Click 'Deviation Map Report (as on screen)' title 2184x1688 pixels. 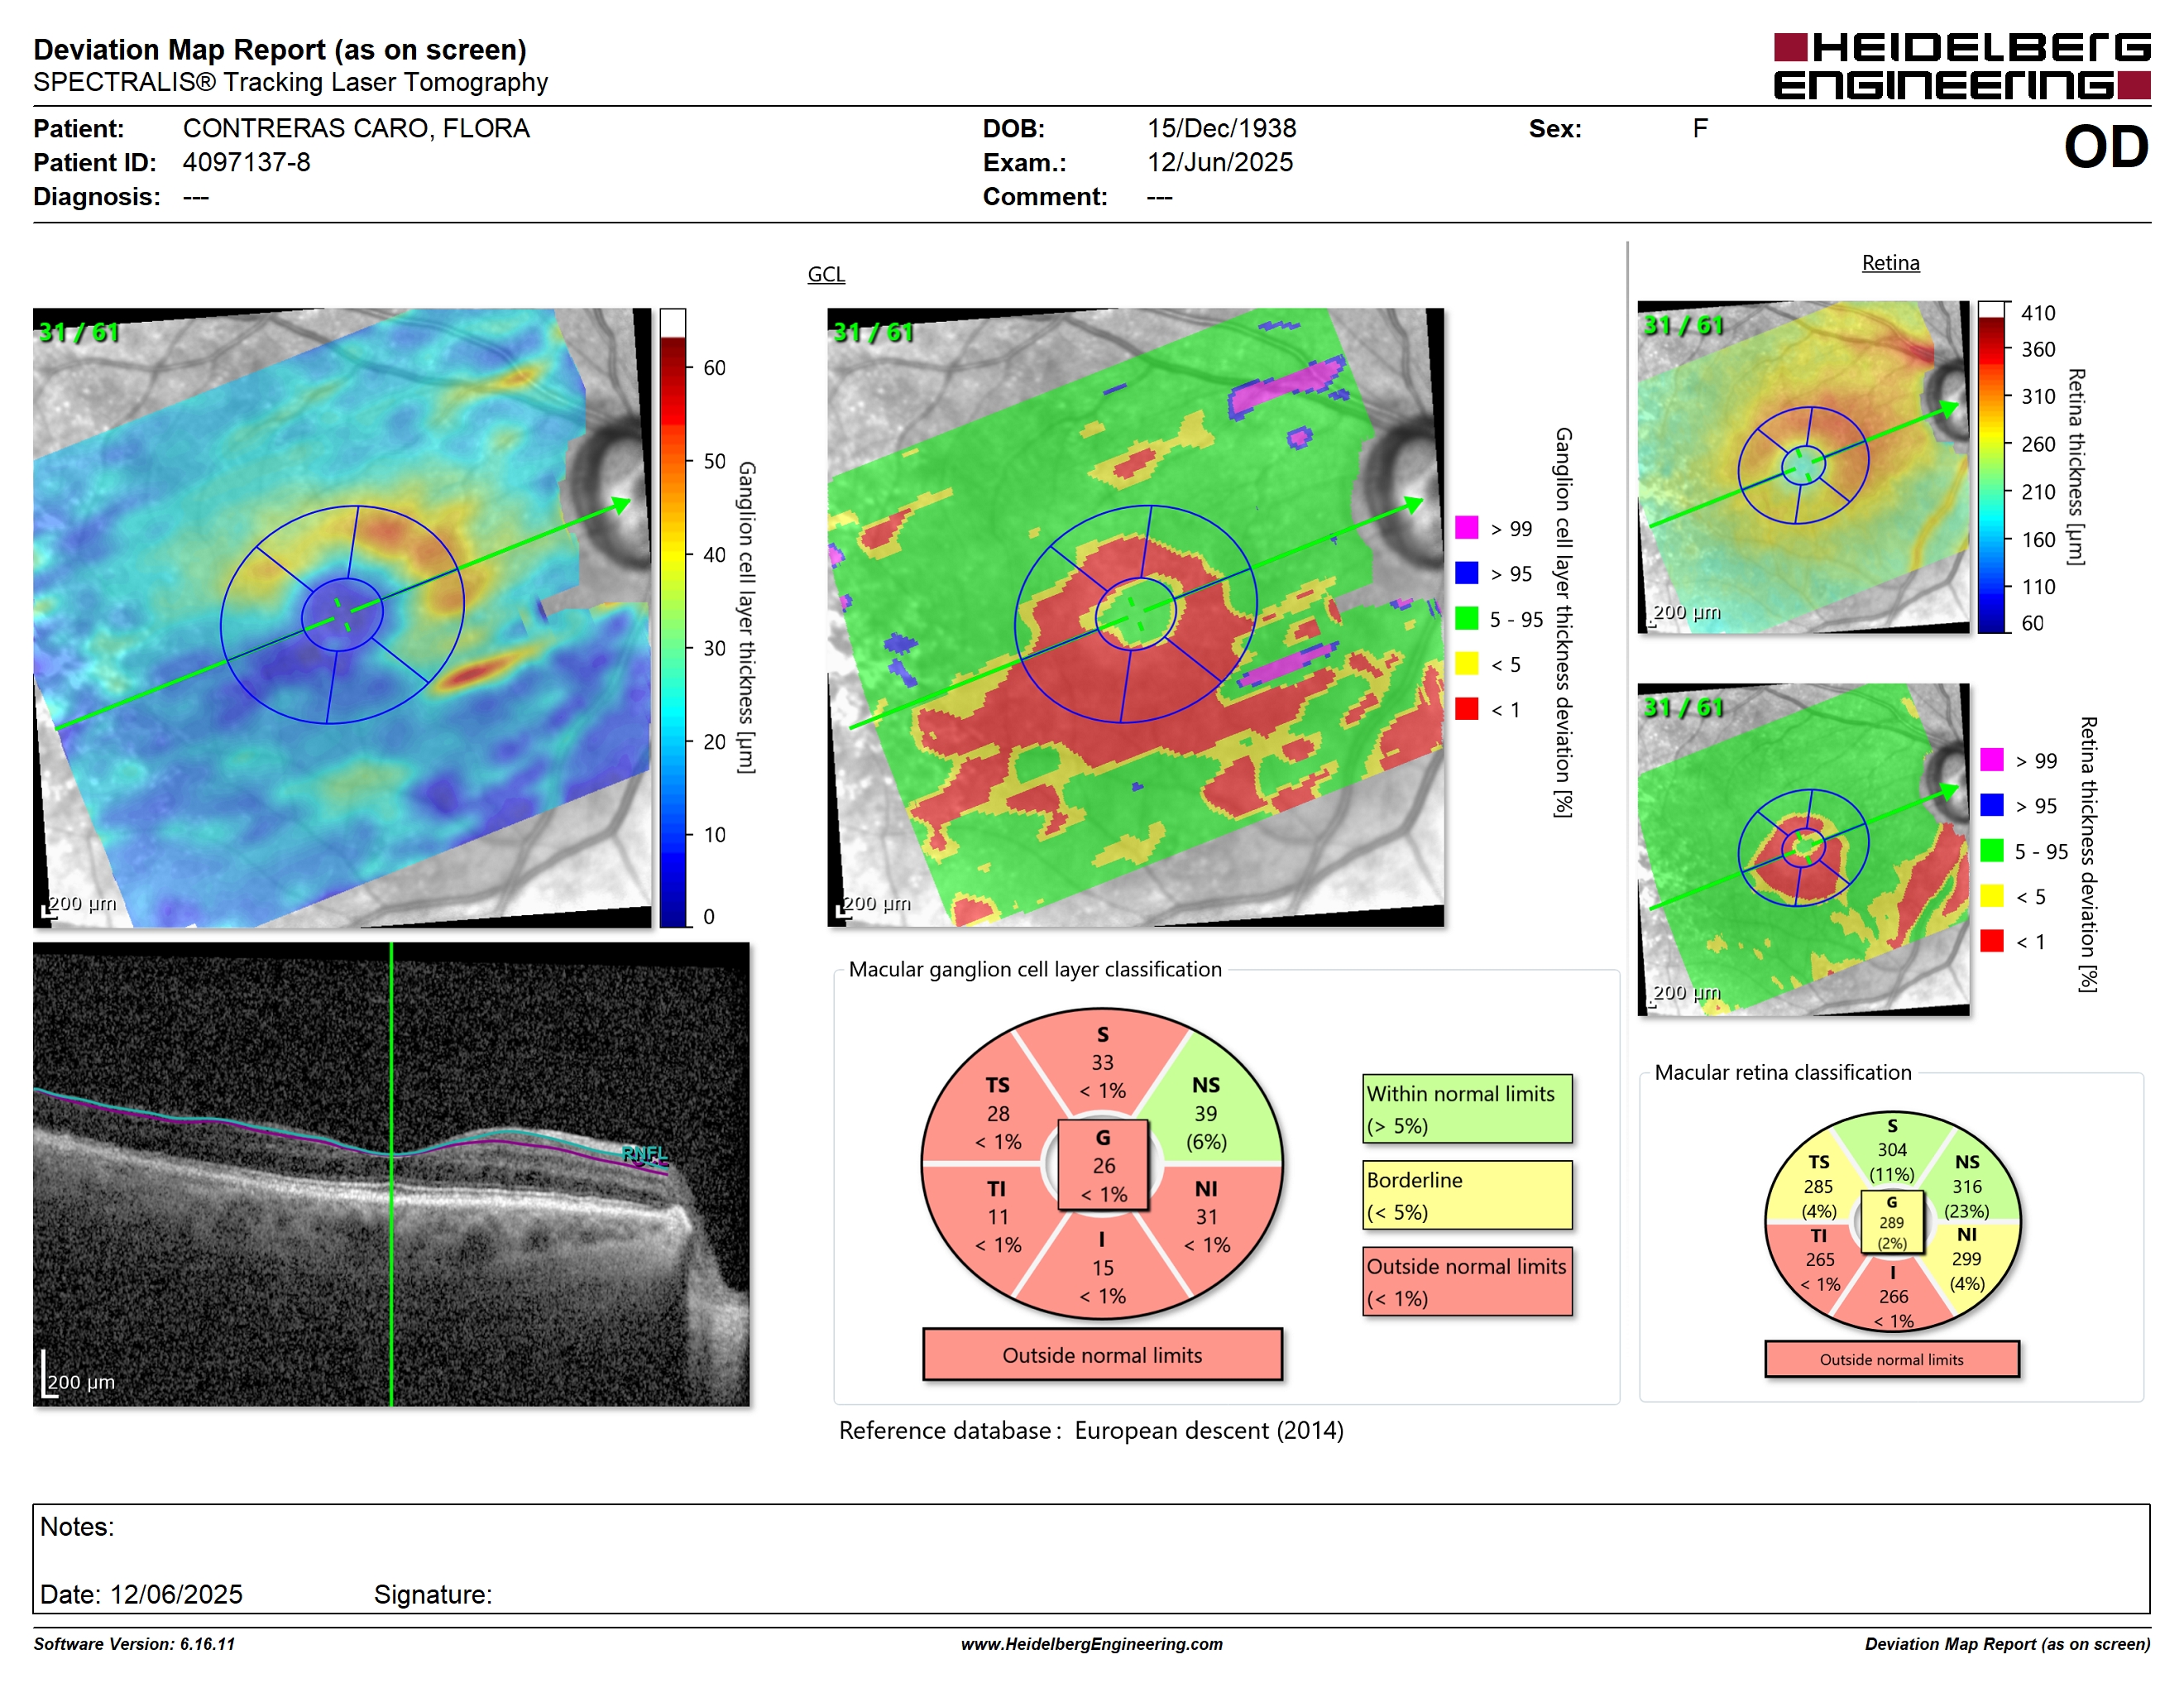[280, 49]
